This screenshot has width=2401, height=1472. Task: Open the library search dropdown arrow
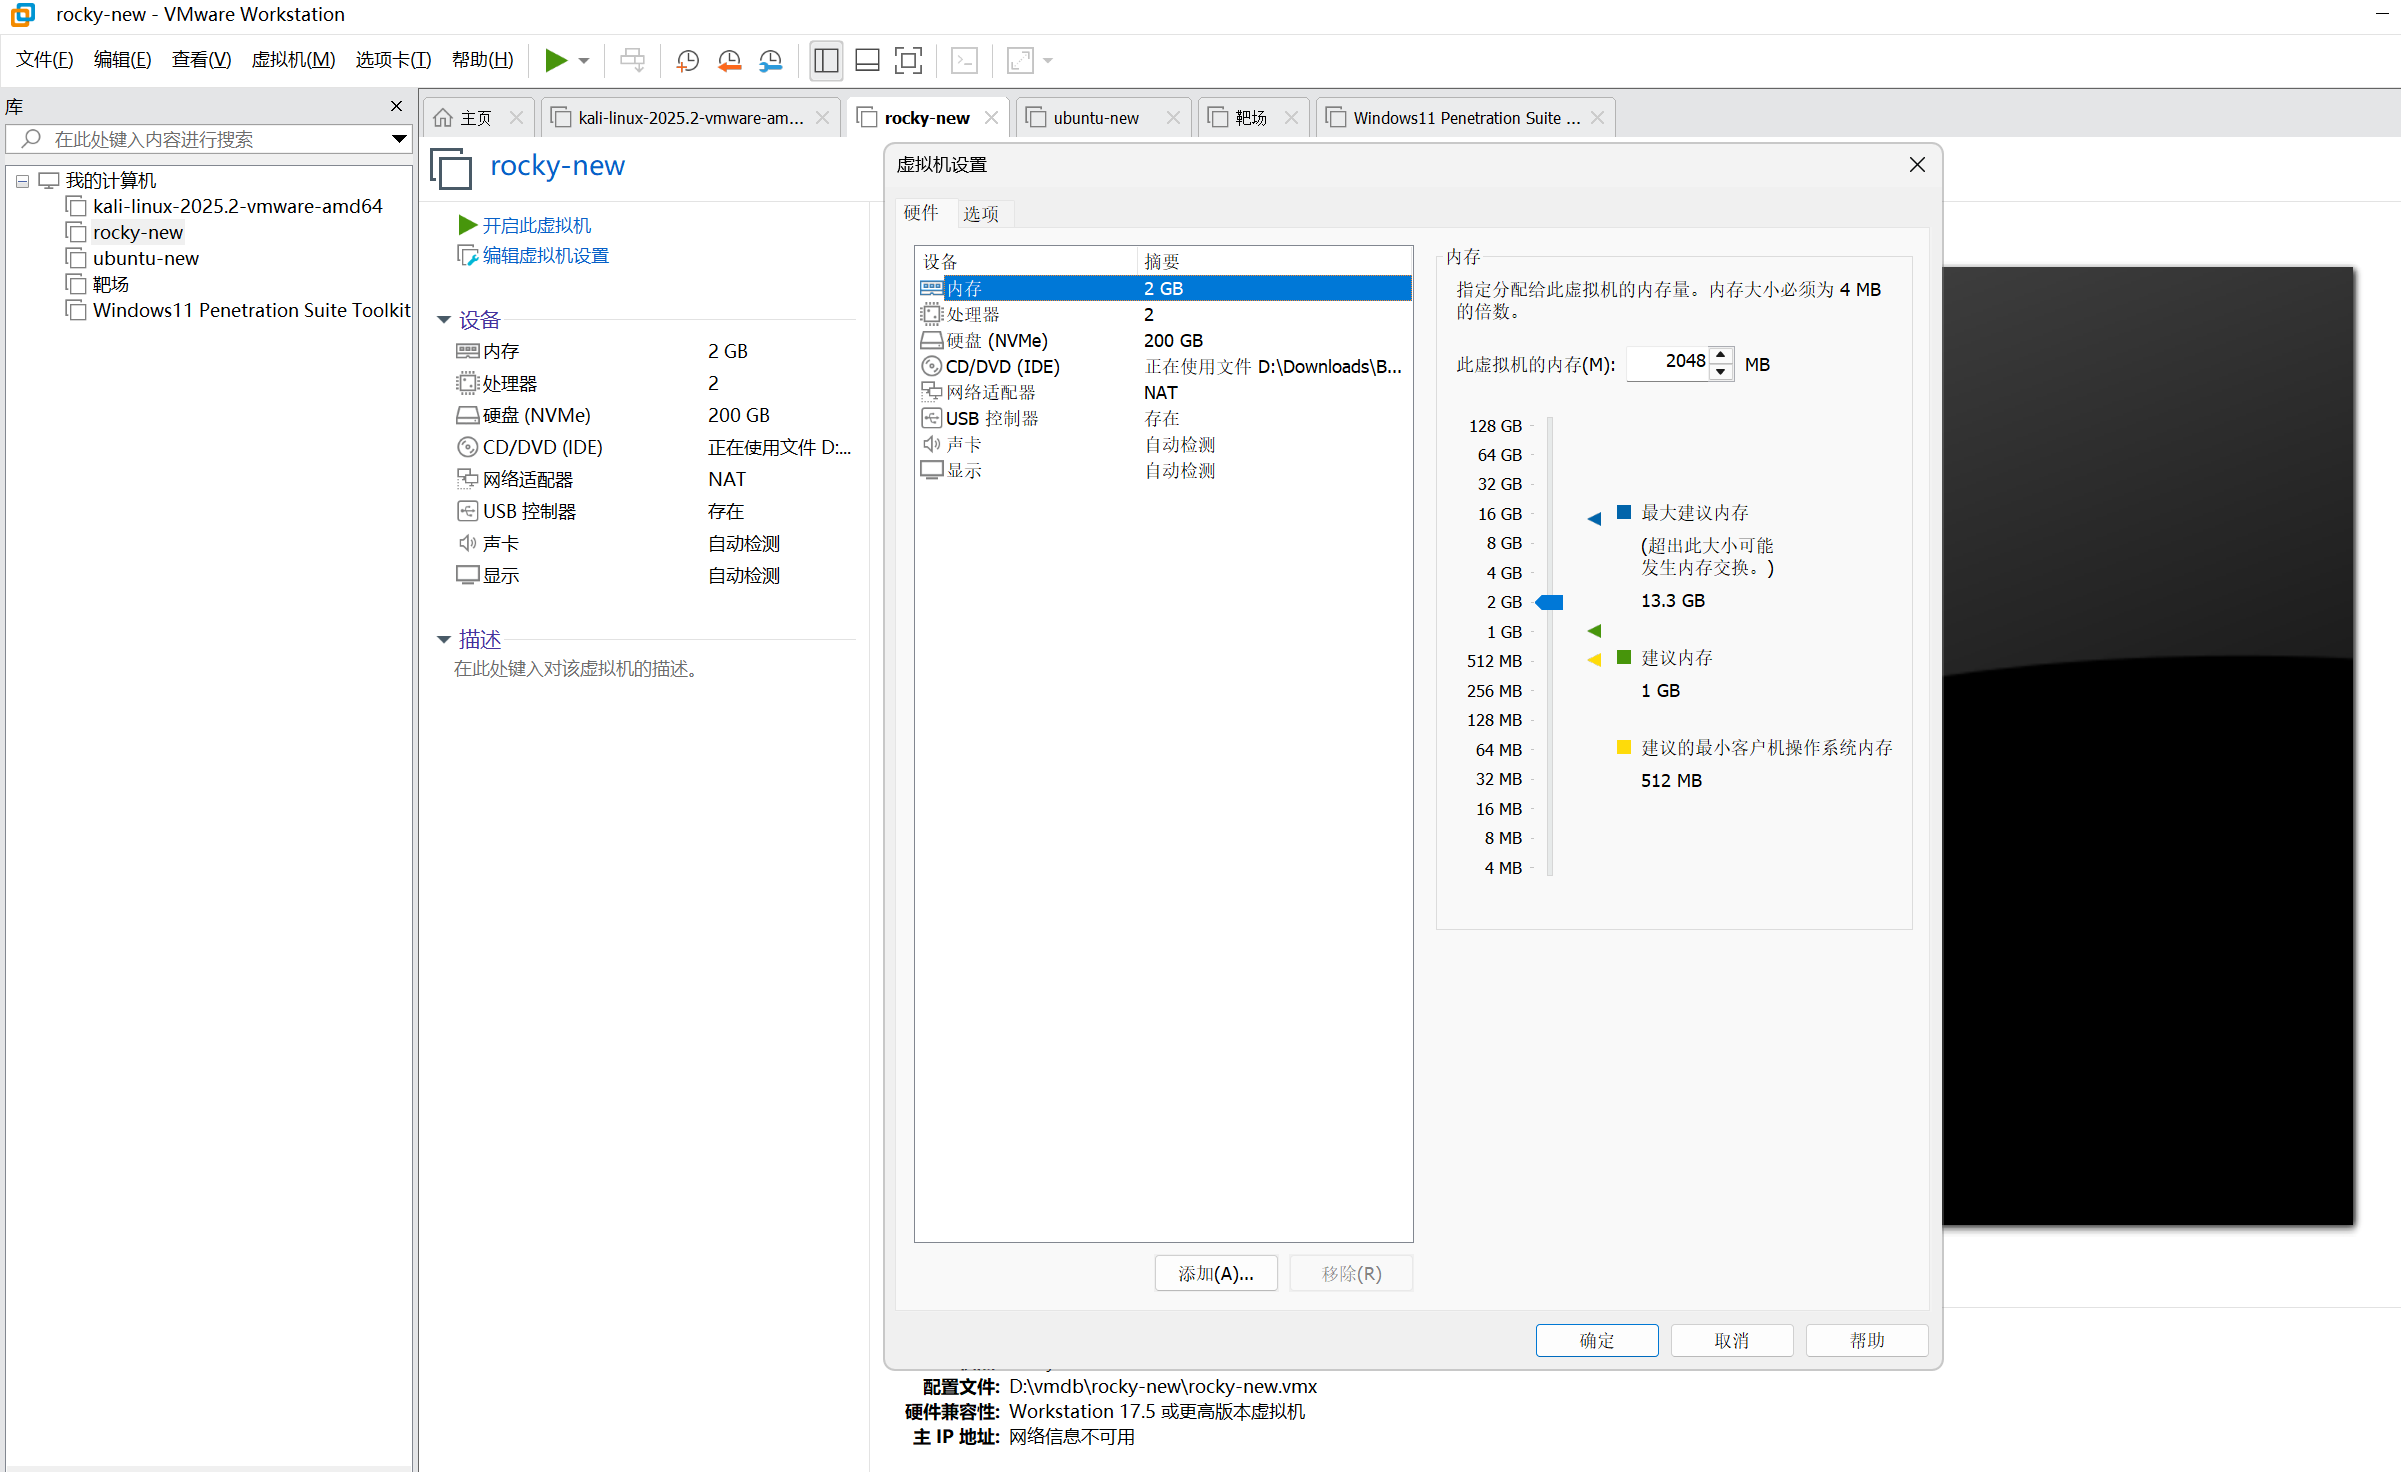coord(399,139)
